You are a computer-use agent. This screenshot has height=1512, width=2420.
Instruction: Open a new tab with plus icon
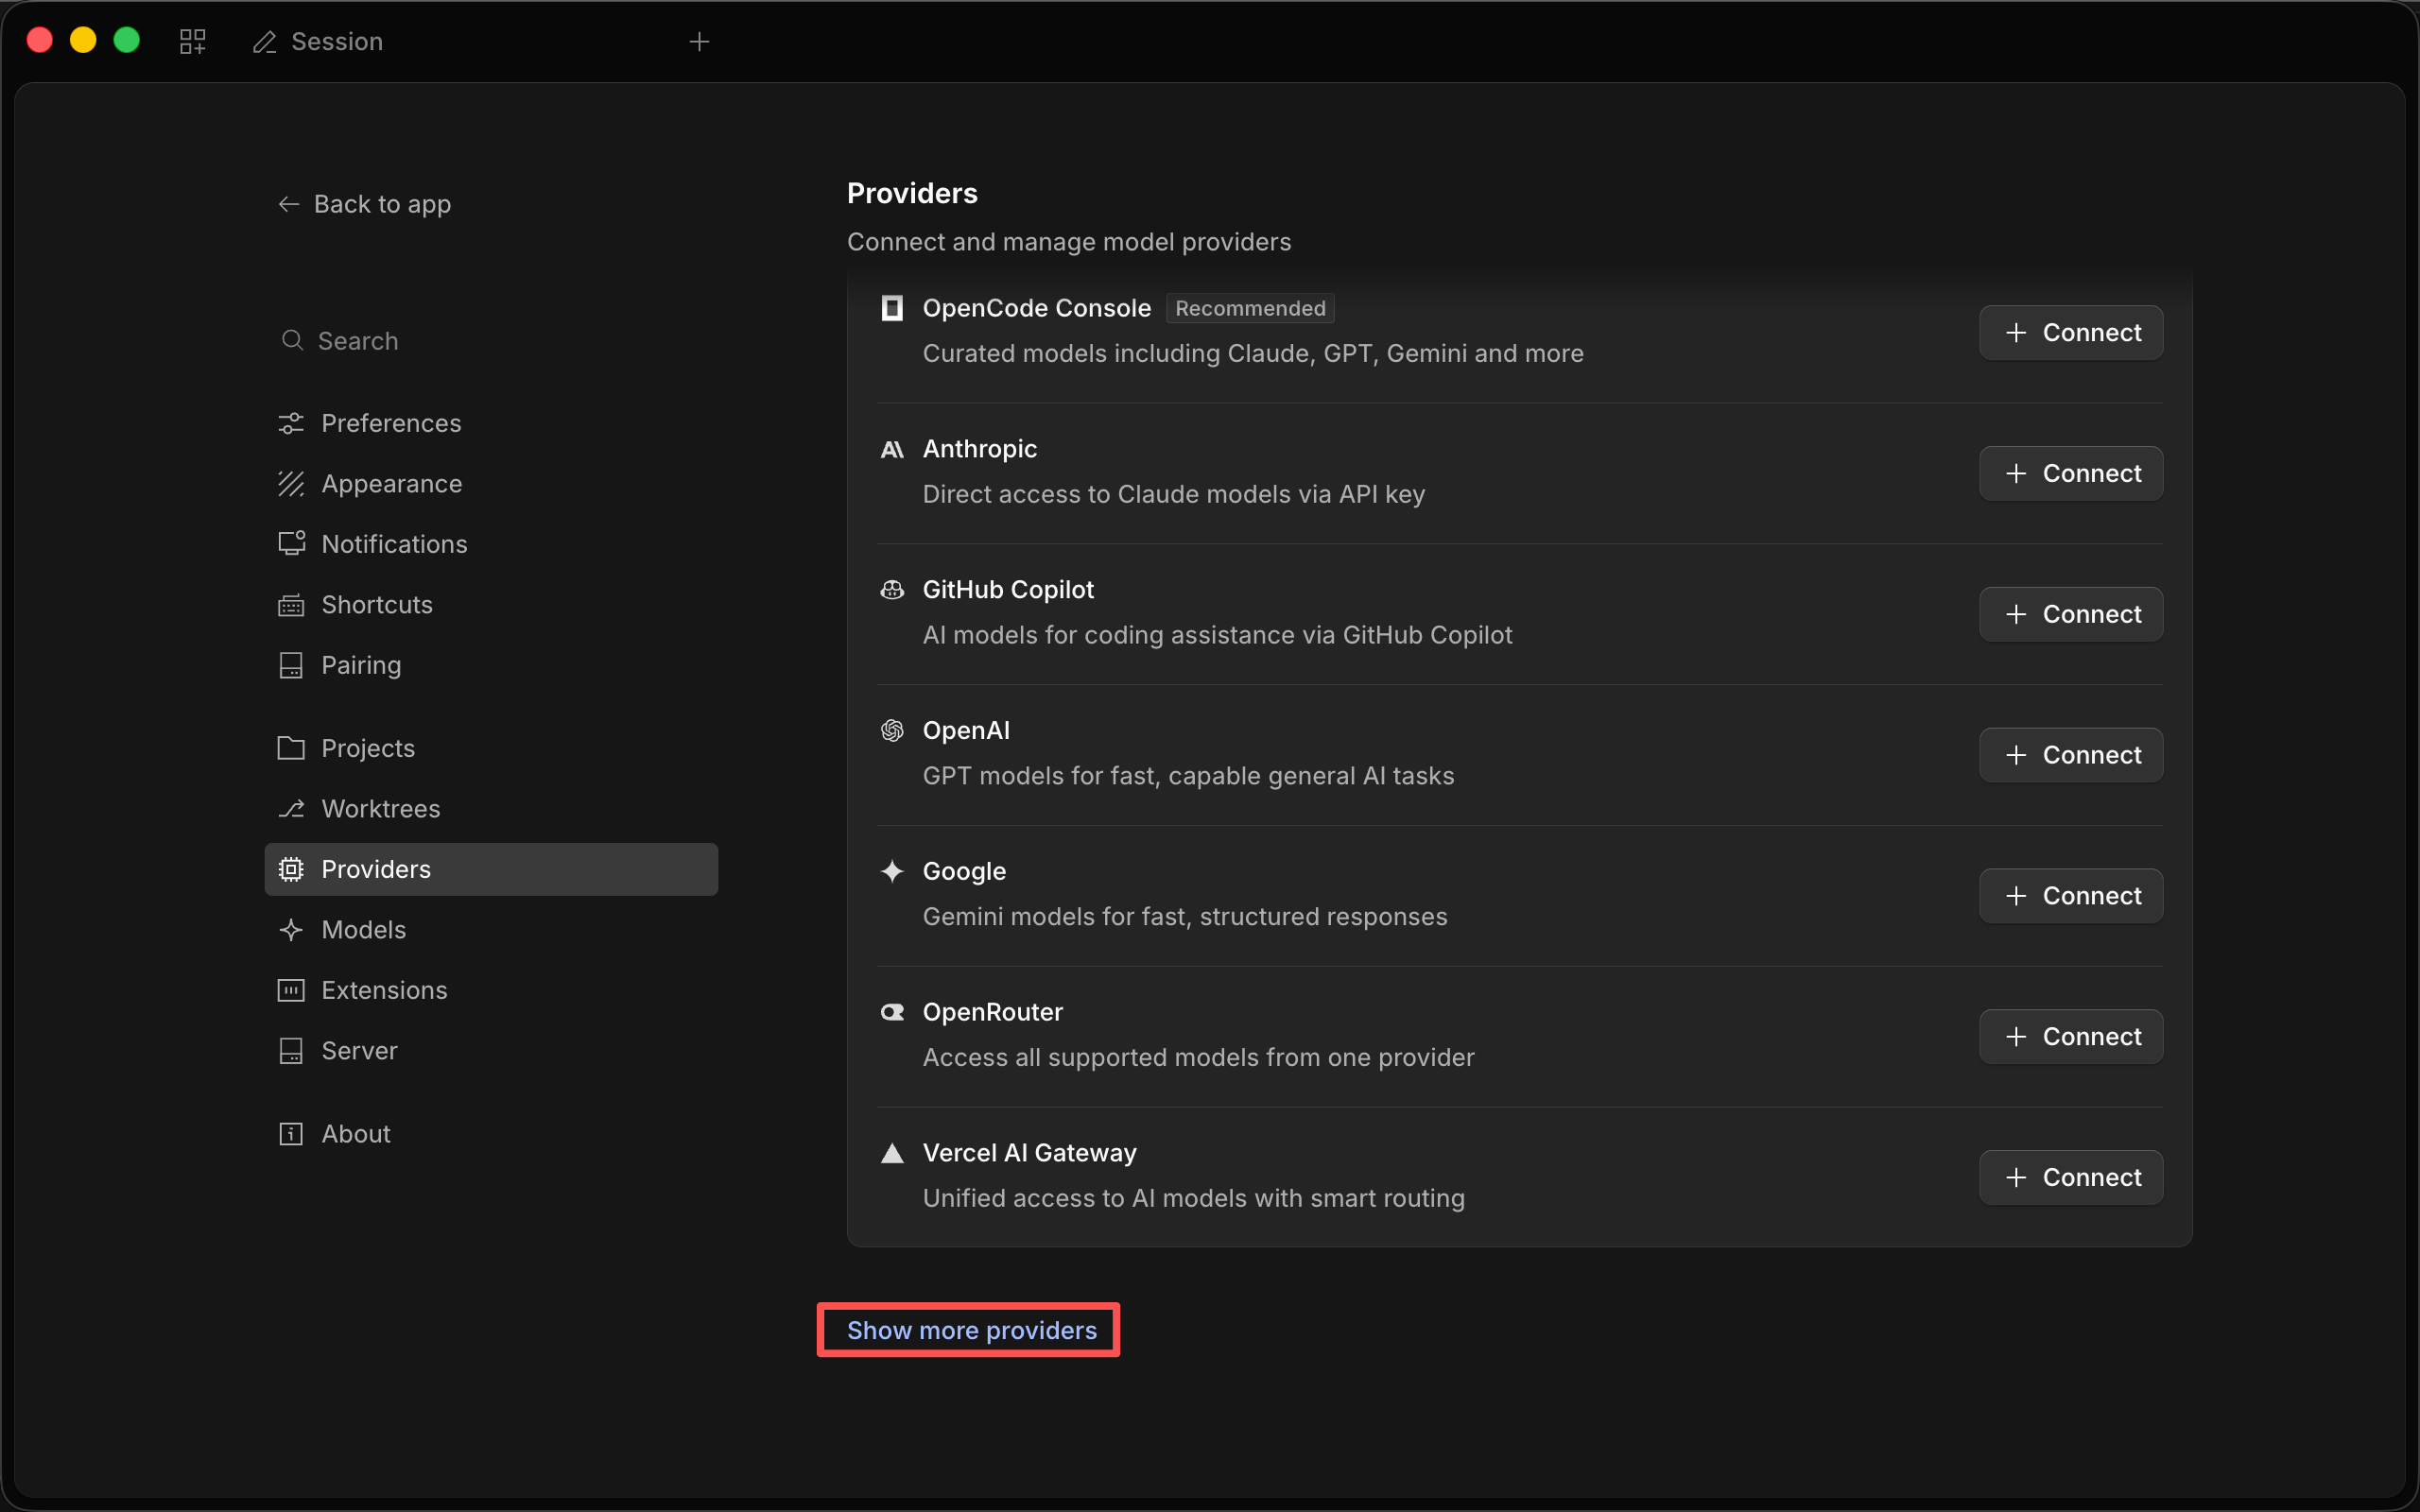(699, 41)
